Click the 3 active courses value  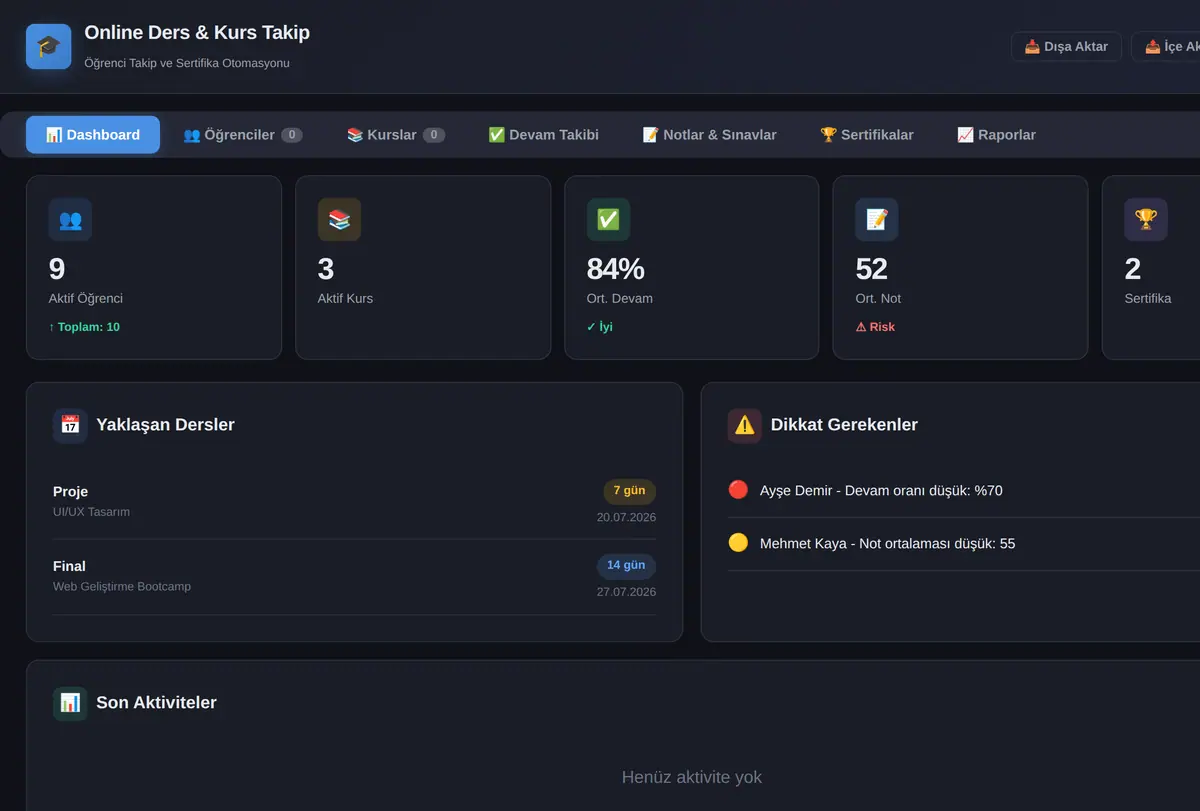326,269
